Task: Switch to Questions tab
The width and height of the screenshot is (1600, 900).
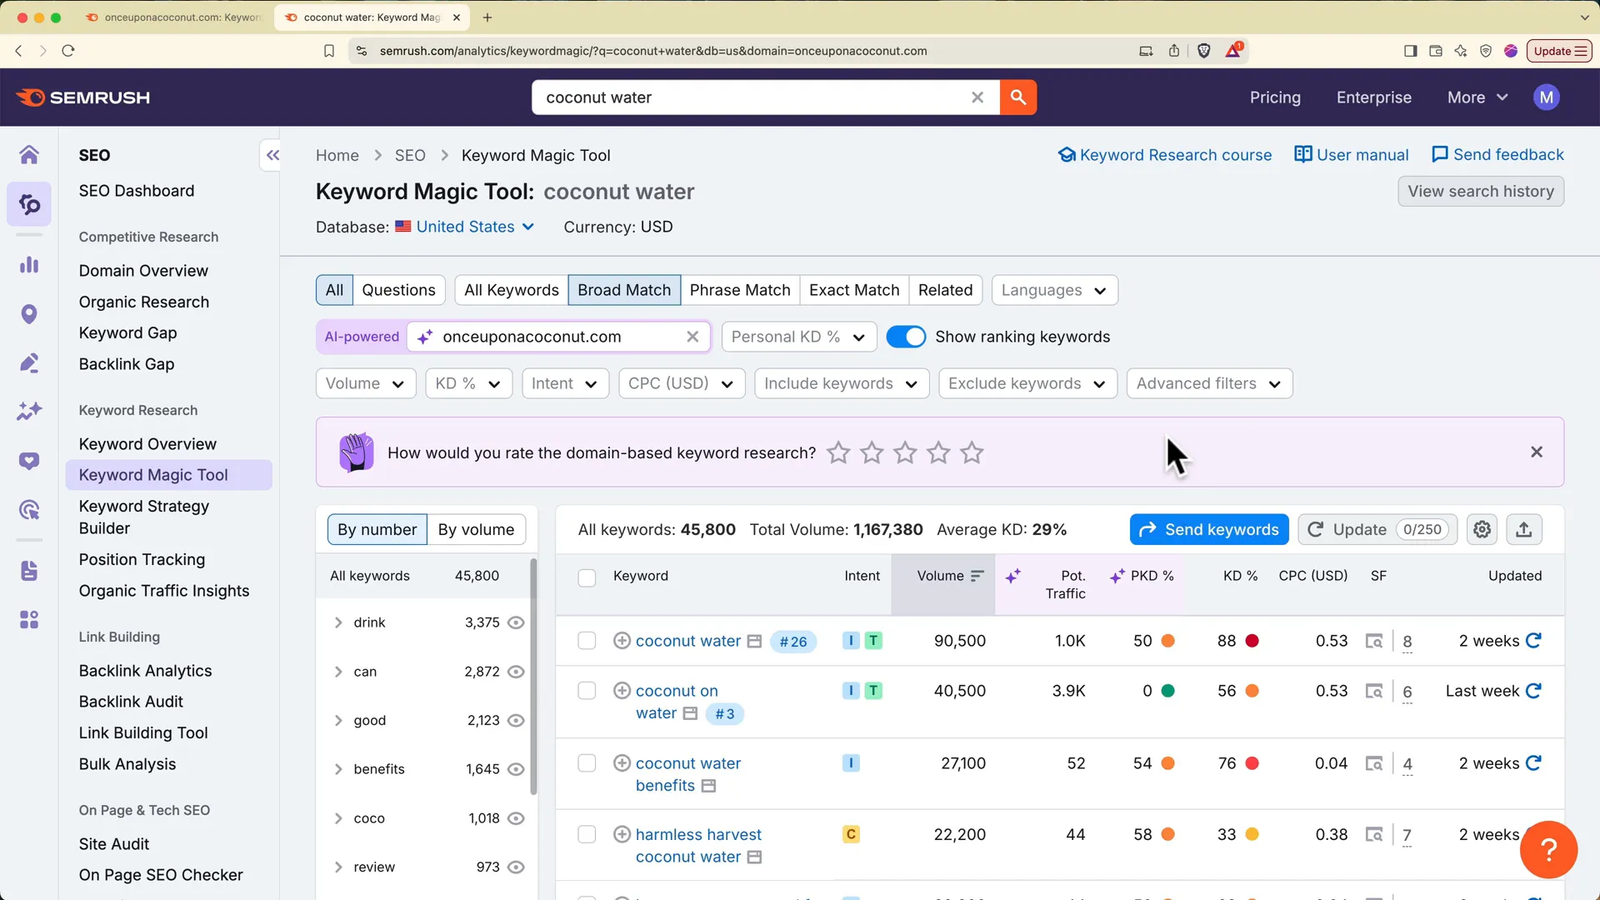Action: (398, 290)
